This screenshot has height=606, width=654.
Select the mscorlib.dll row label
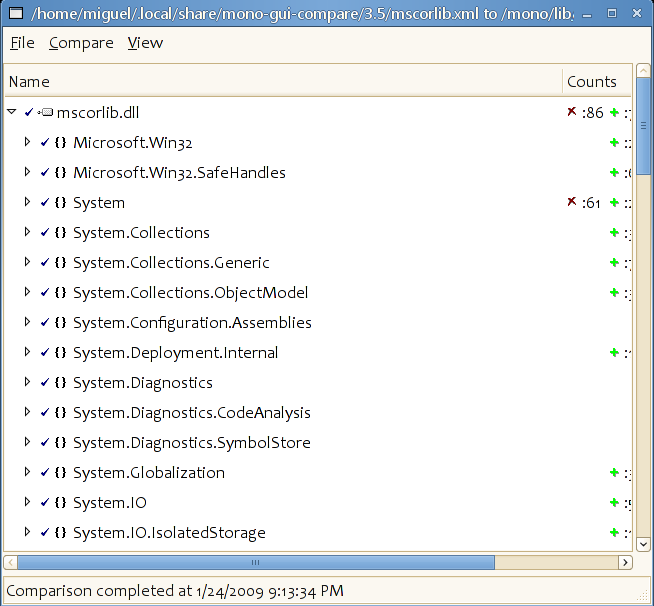(98, 113)
